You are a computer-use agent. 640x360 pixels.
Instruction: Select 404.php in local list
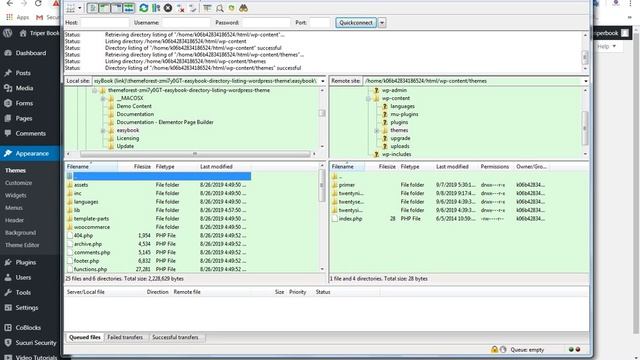[83, 236]
